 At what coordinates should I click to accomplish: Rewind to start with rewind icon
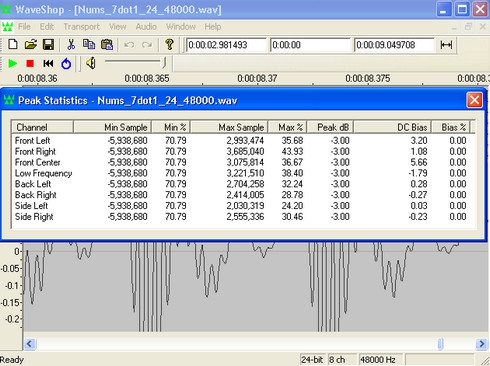48,63
